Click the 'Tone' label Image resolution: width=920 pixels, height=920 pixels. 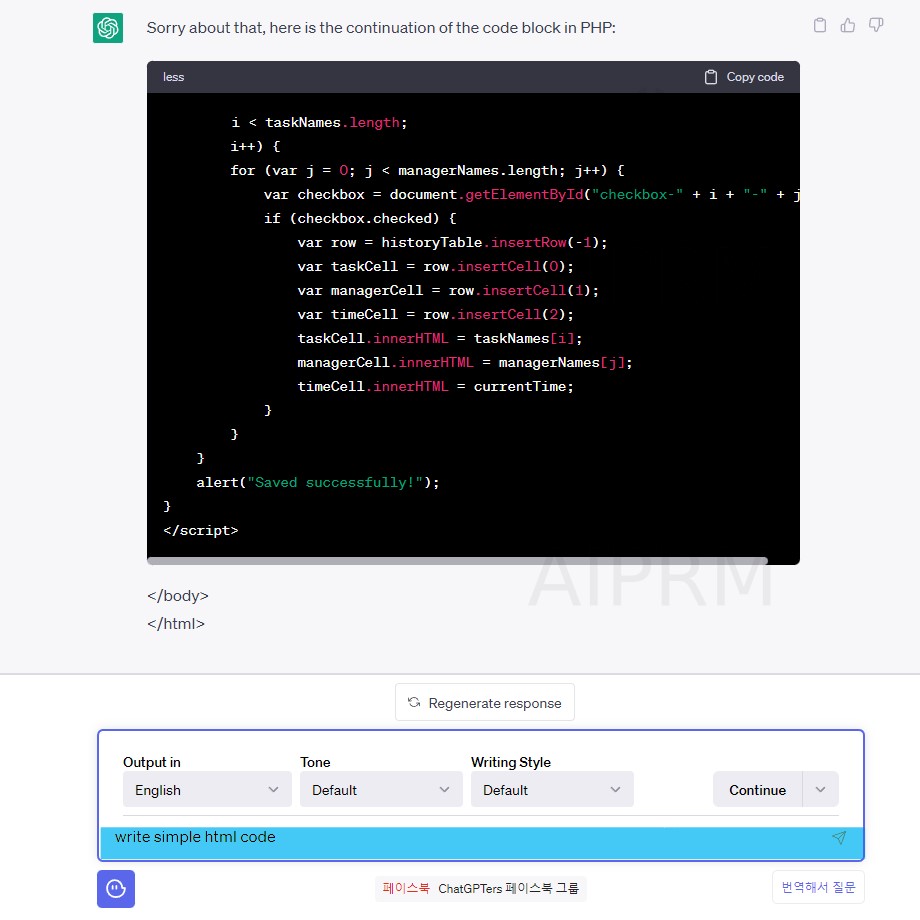point(315,762)
